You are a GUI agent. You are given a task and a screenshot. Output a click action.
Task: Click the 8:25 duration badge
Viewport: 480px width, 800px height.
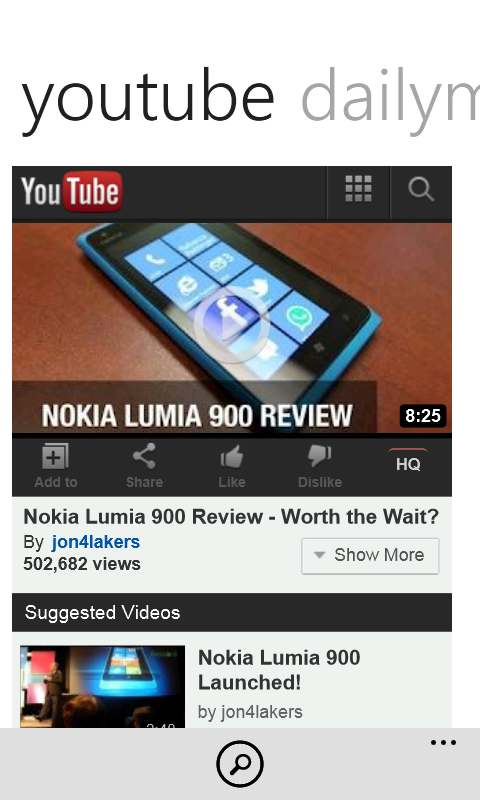(x=423, y=416)
